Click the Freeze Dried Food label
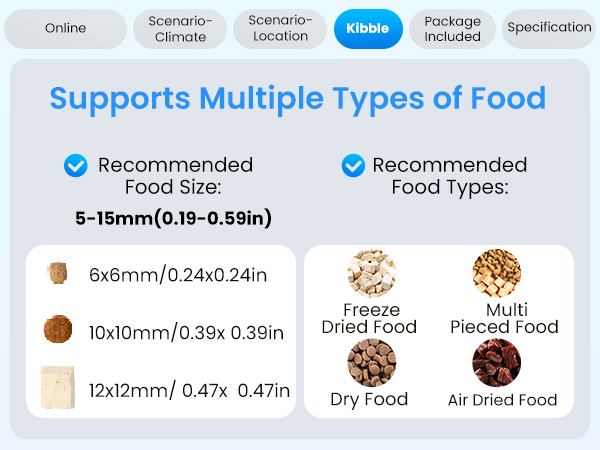Viewport: 600px width, 450px height. [x=369, y=318]
